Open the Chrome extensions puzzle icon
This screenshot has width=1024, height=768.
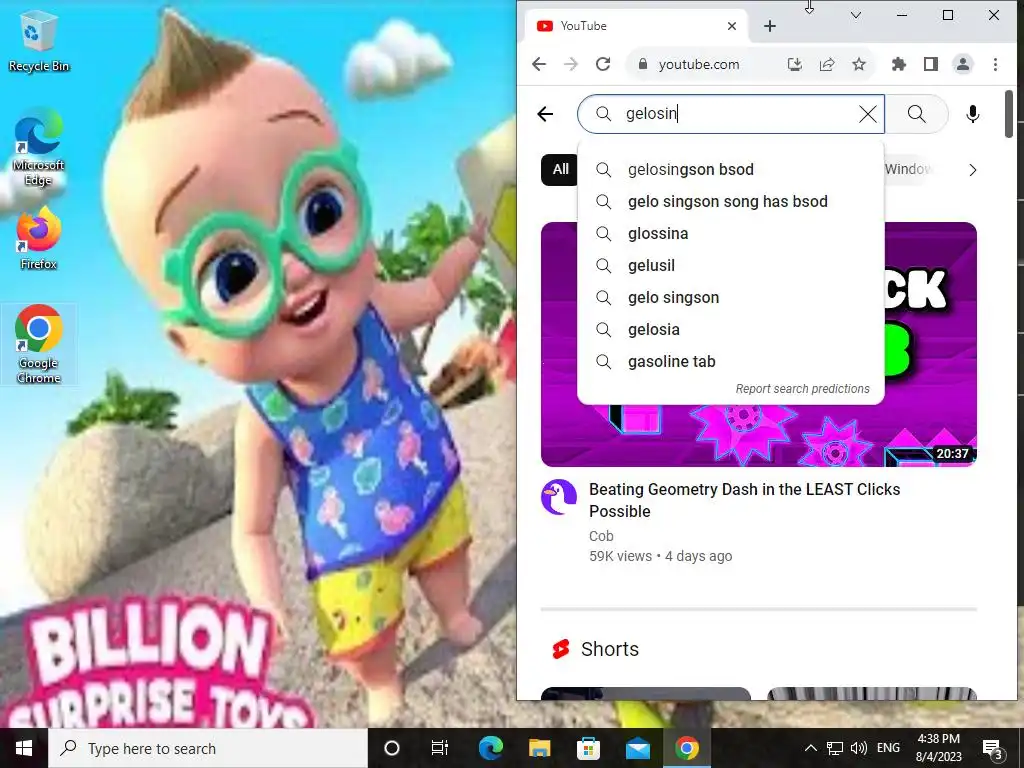[899, 64]
